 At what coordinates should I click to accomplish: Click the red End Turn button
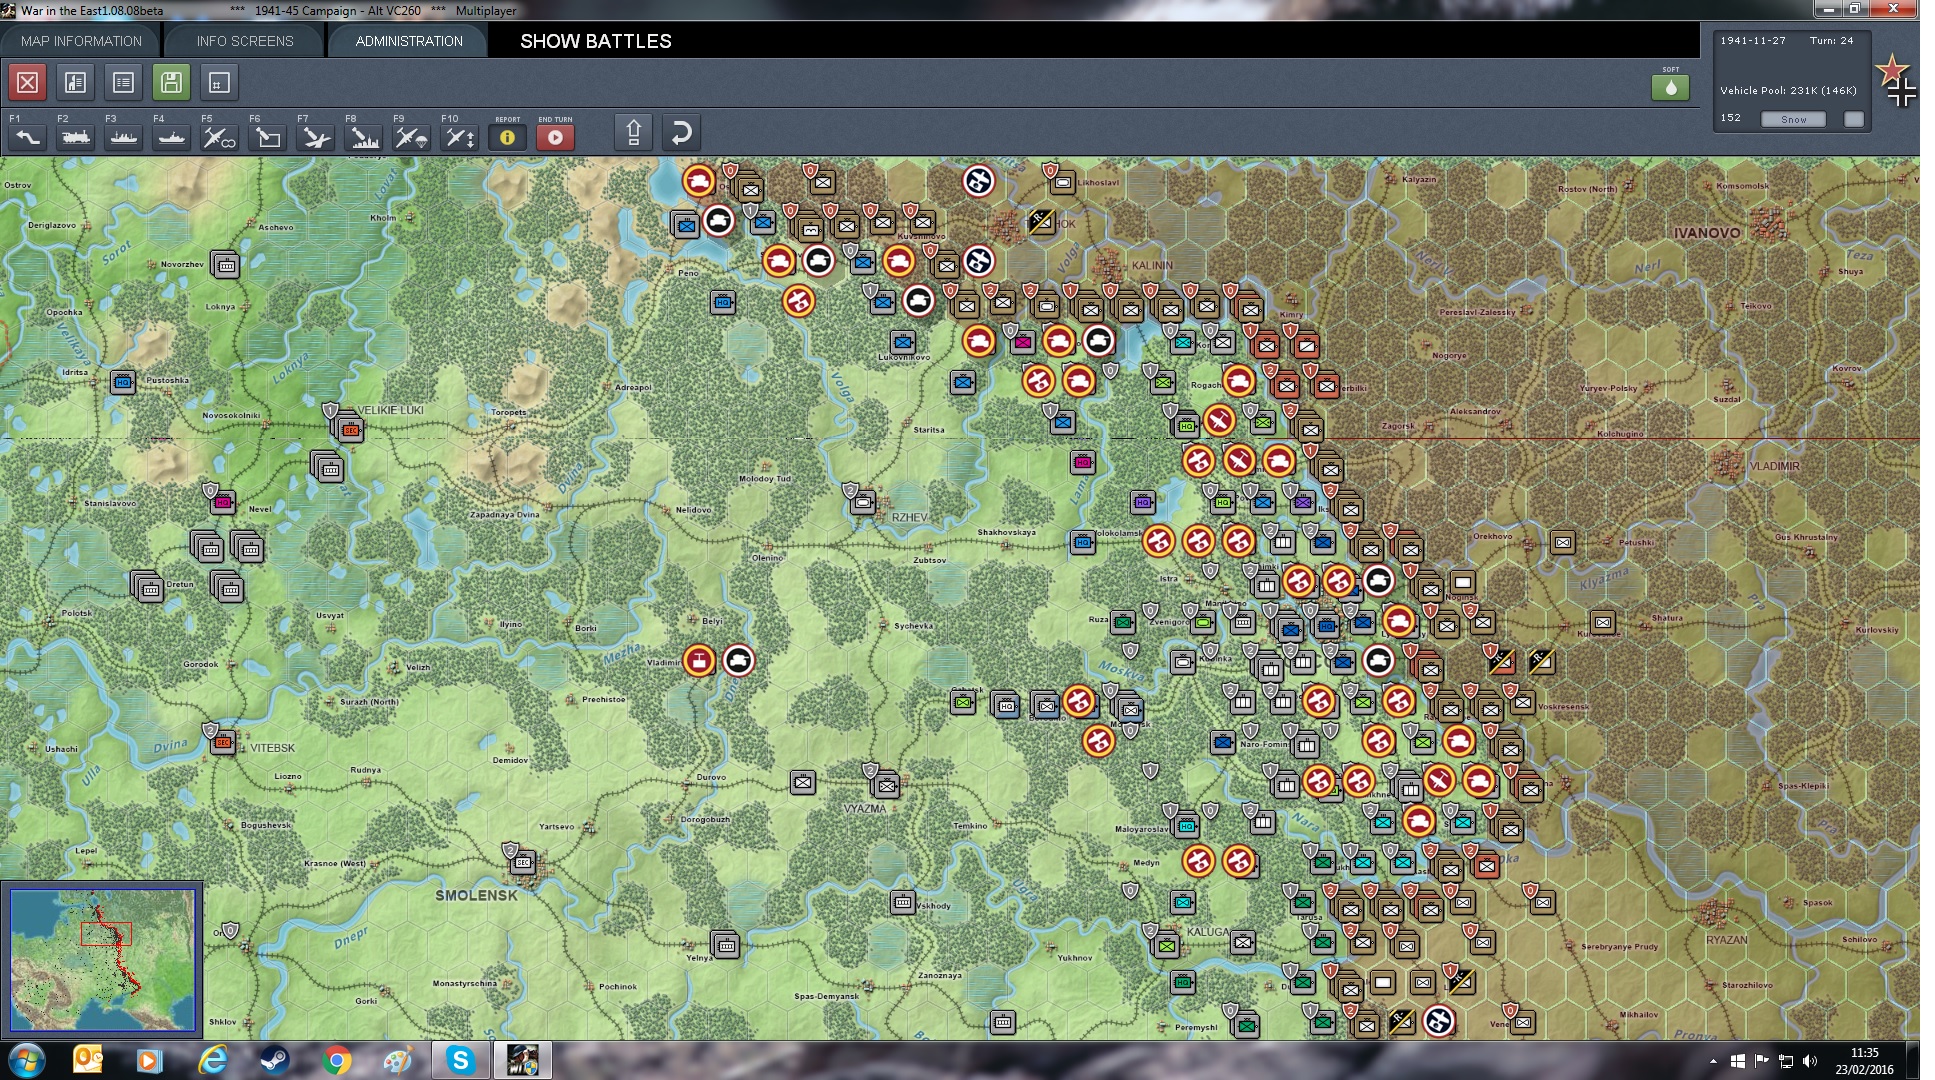pyautogui.click(x=555, y=137)
